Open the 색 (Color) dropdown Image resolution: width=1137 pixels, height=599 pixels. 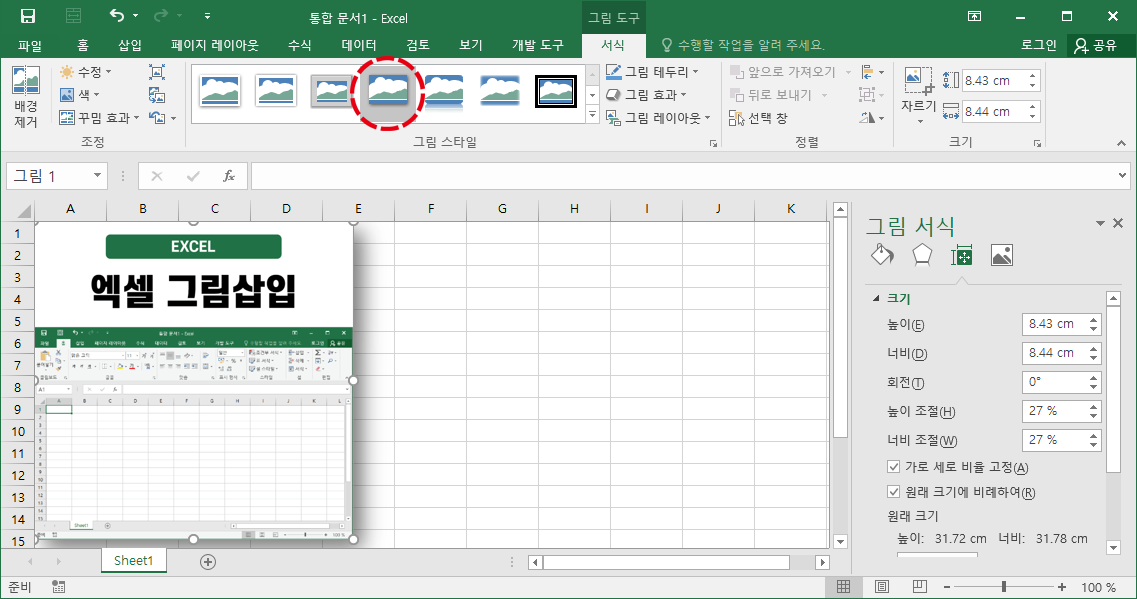80,94
